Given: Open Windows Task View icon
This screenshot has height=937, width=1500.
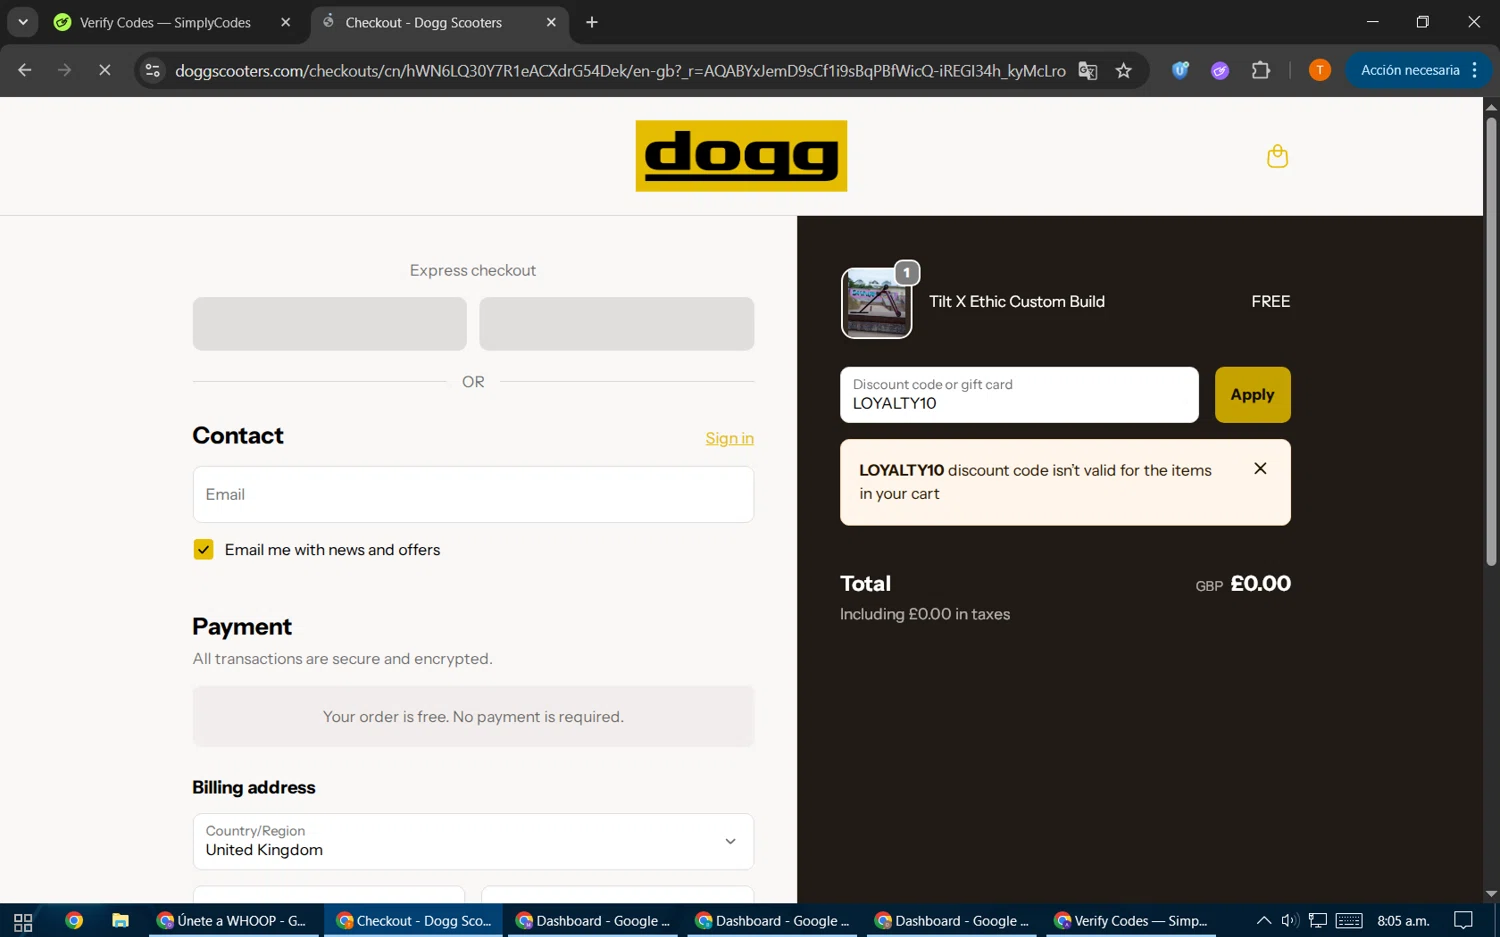Looking at the screenshot, I should [23, 921].
